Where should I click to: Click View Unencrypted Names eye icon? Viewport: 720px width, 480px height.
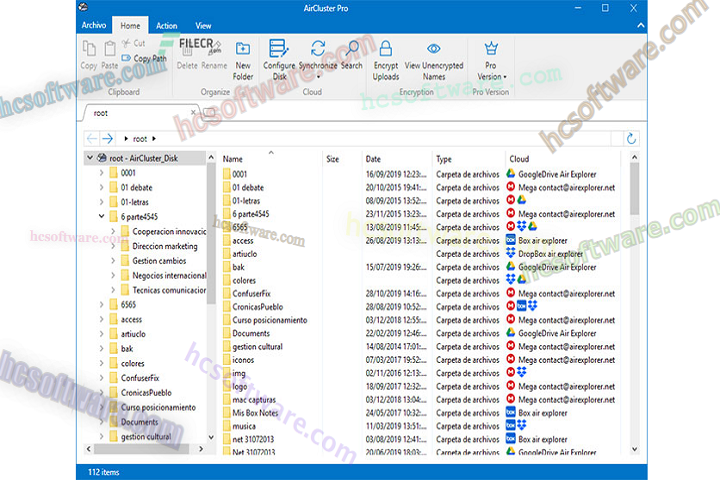tap(433, 48)
